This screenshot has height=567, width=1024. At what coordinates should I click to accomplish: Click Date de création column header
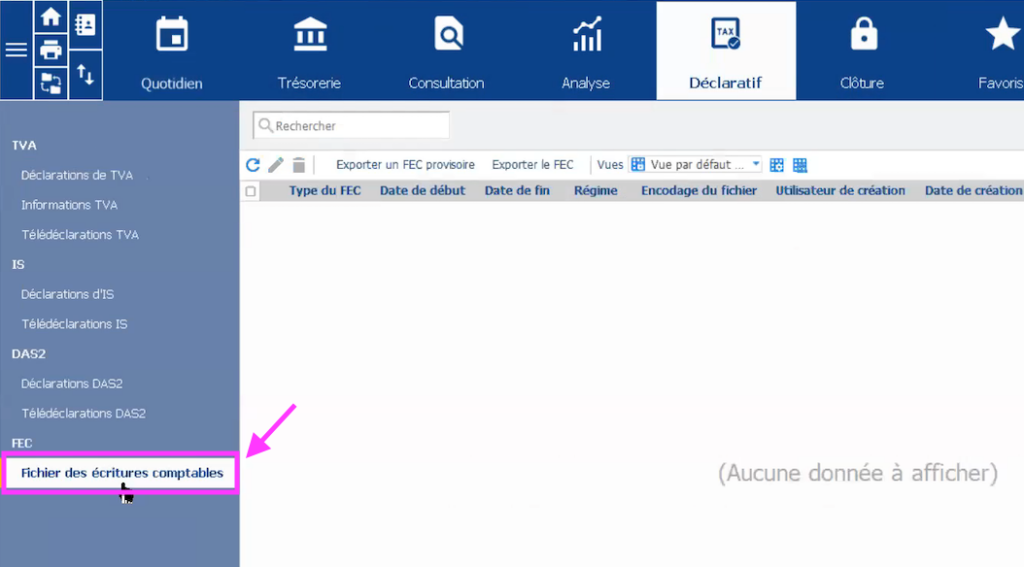(x=973, y=191)
